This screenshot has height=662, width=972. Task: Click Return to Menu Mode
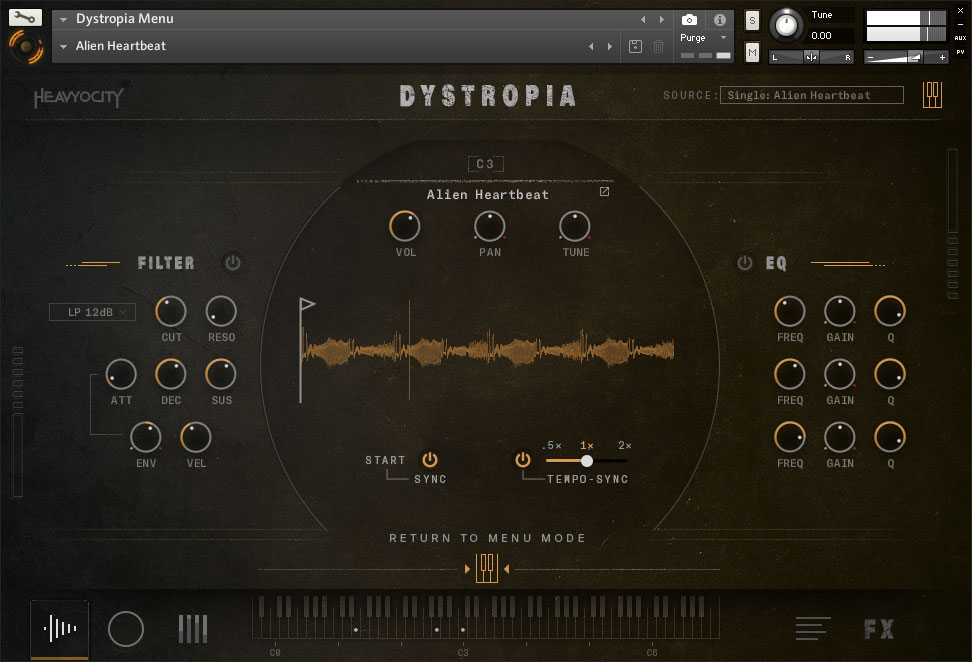(487, 538)
